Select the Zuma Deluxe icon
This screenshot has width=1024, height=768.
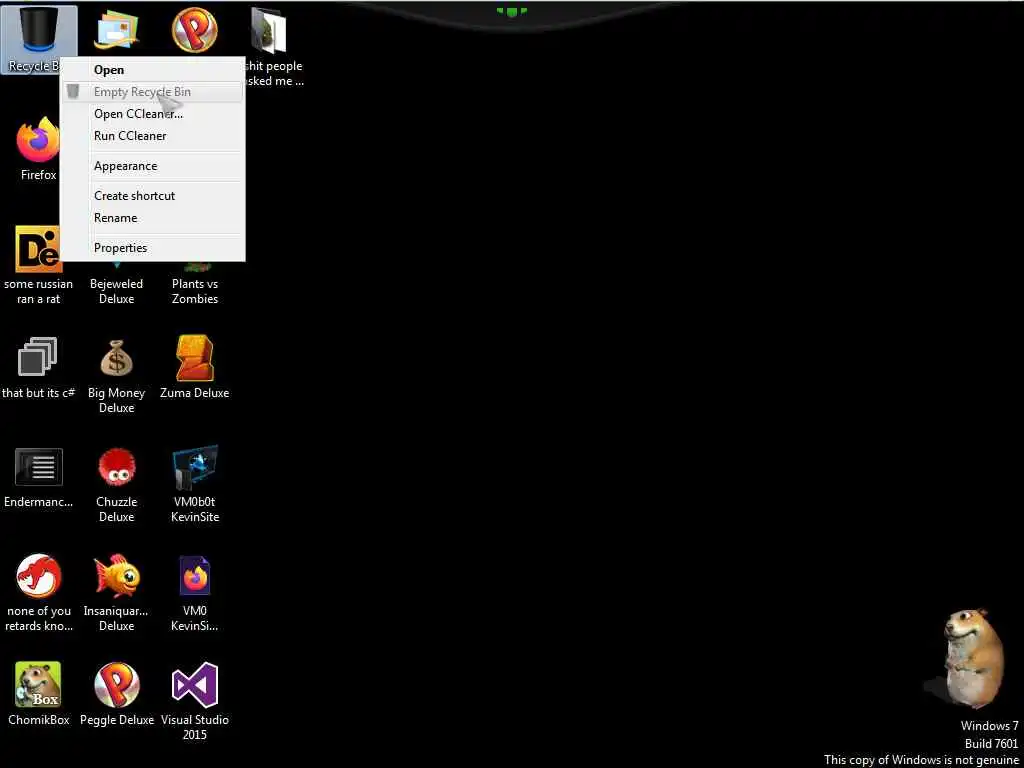[x=195, y=358]
